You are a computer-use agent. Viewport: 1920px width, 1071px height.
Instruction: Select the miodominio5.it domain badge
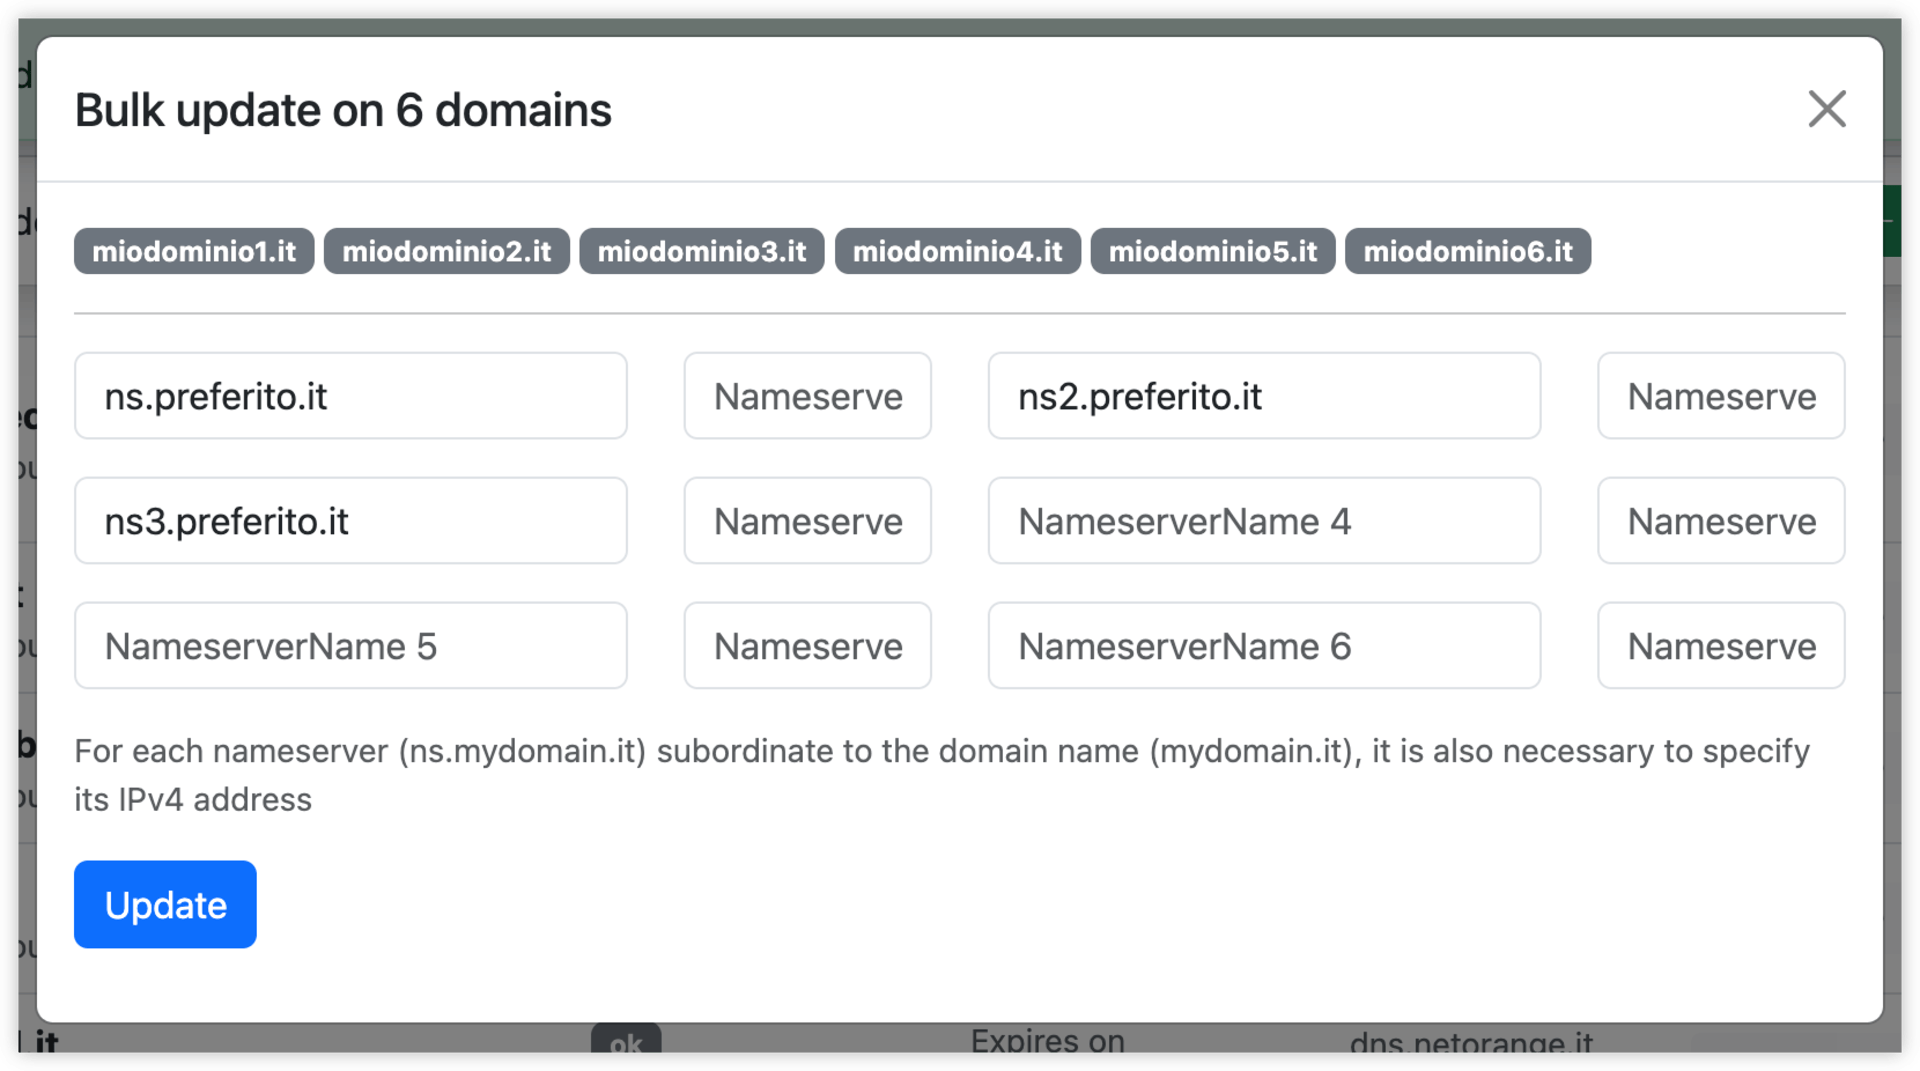coord(1212,251)
